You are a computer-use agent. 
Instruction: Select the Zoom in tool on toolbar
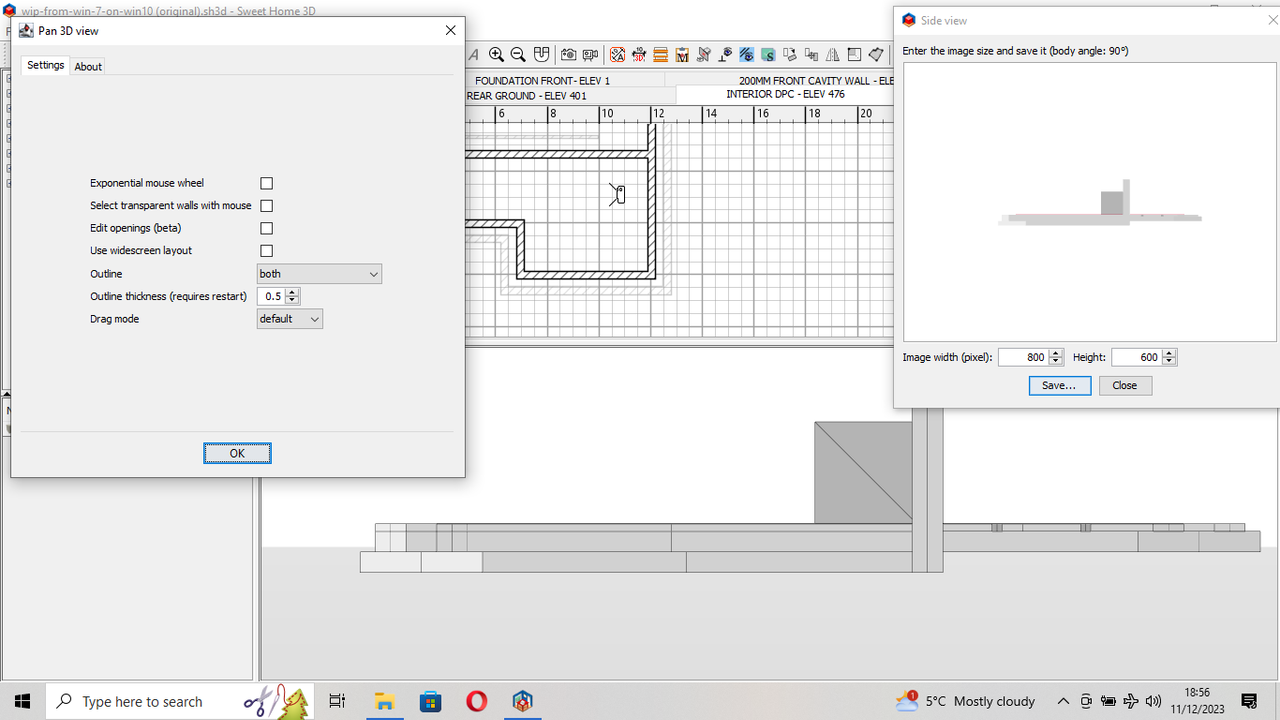pyautogui.click(x=497, y=55)
